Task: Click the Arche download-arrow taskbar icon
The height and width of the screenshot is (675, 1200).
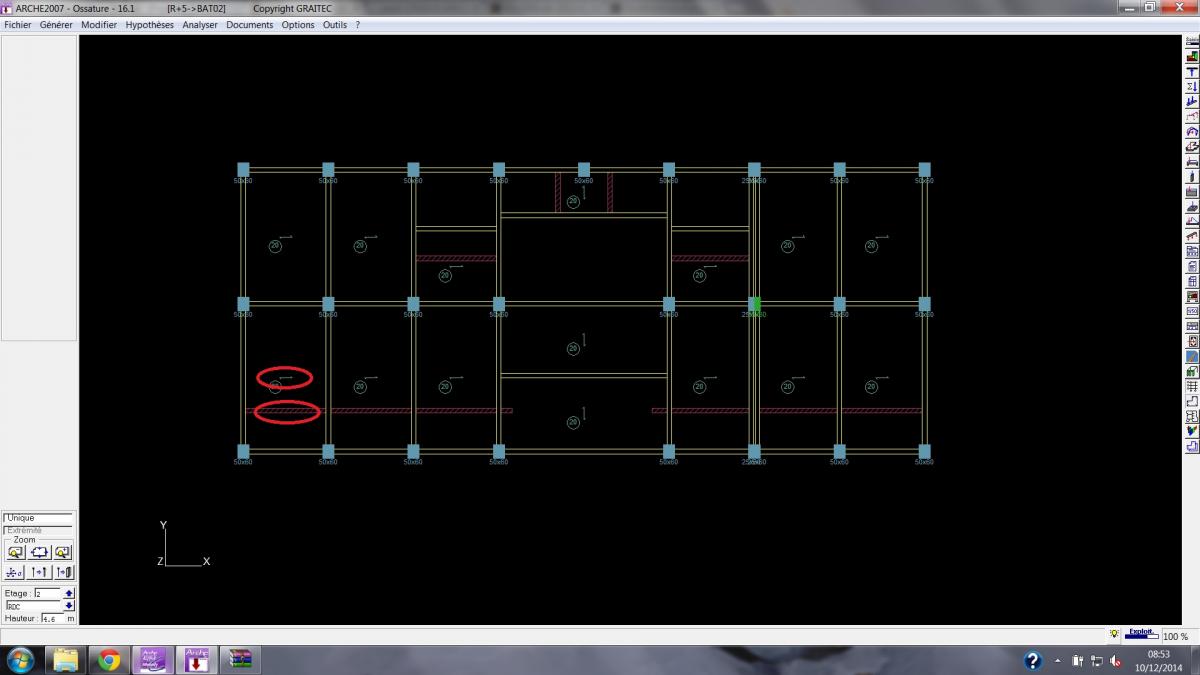Action: (x=195, y=660)
